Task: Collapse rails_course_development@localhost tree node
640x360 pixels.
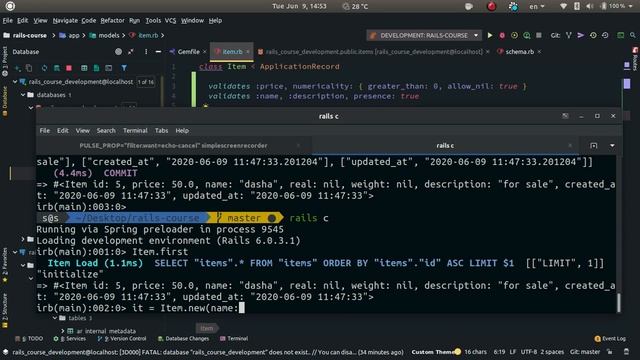Action: click(15, 82)
